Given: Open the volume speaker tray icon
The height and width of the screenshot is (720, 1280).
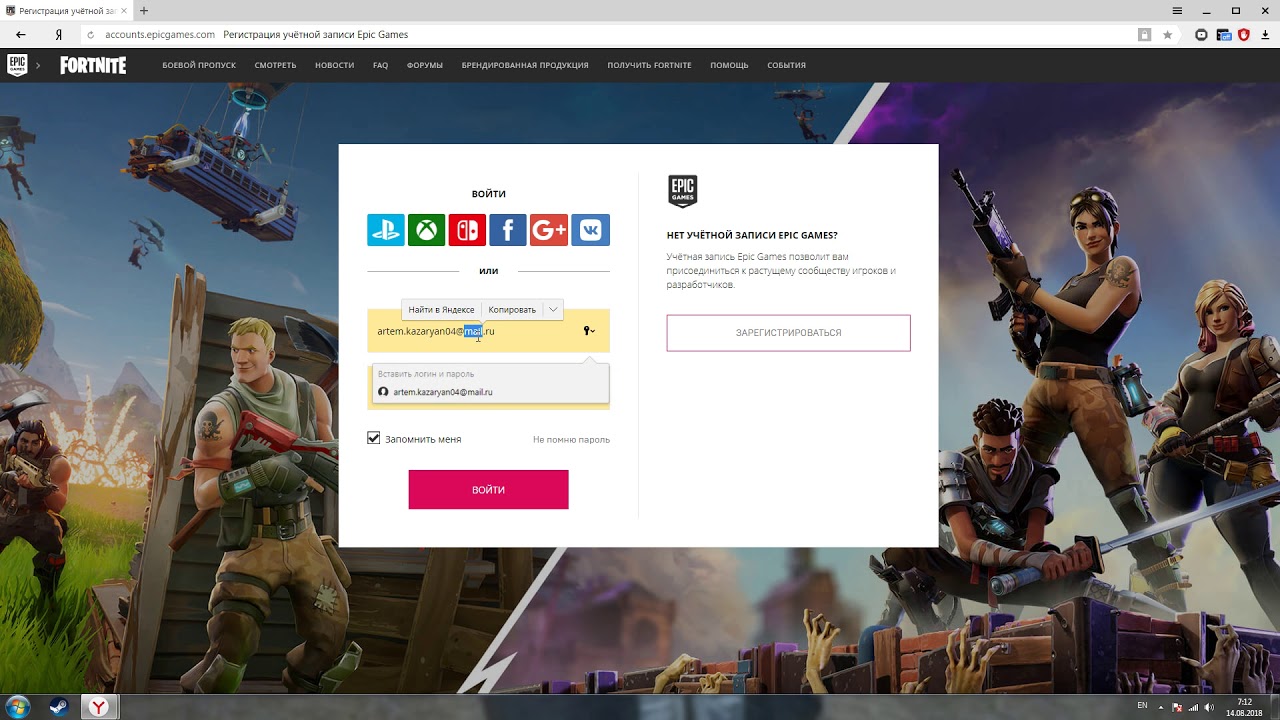Looking at the screenshot, I should coord(1209,707).
